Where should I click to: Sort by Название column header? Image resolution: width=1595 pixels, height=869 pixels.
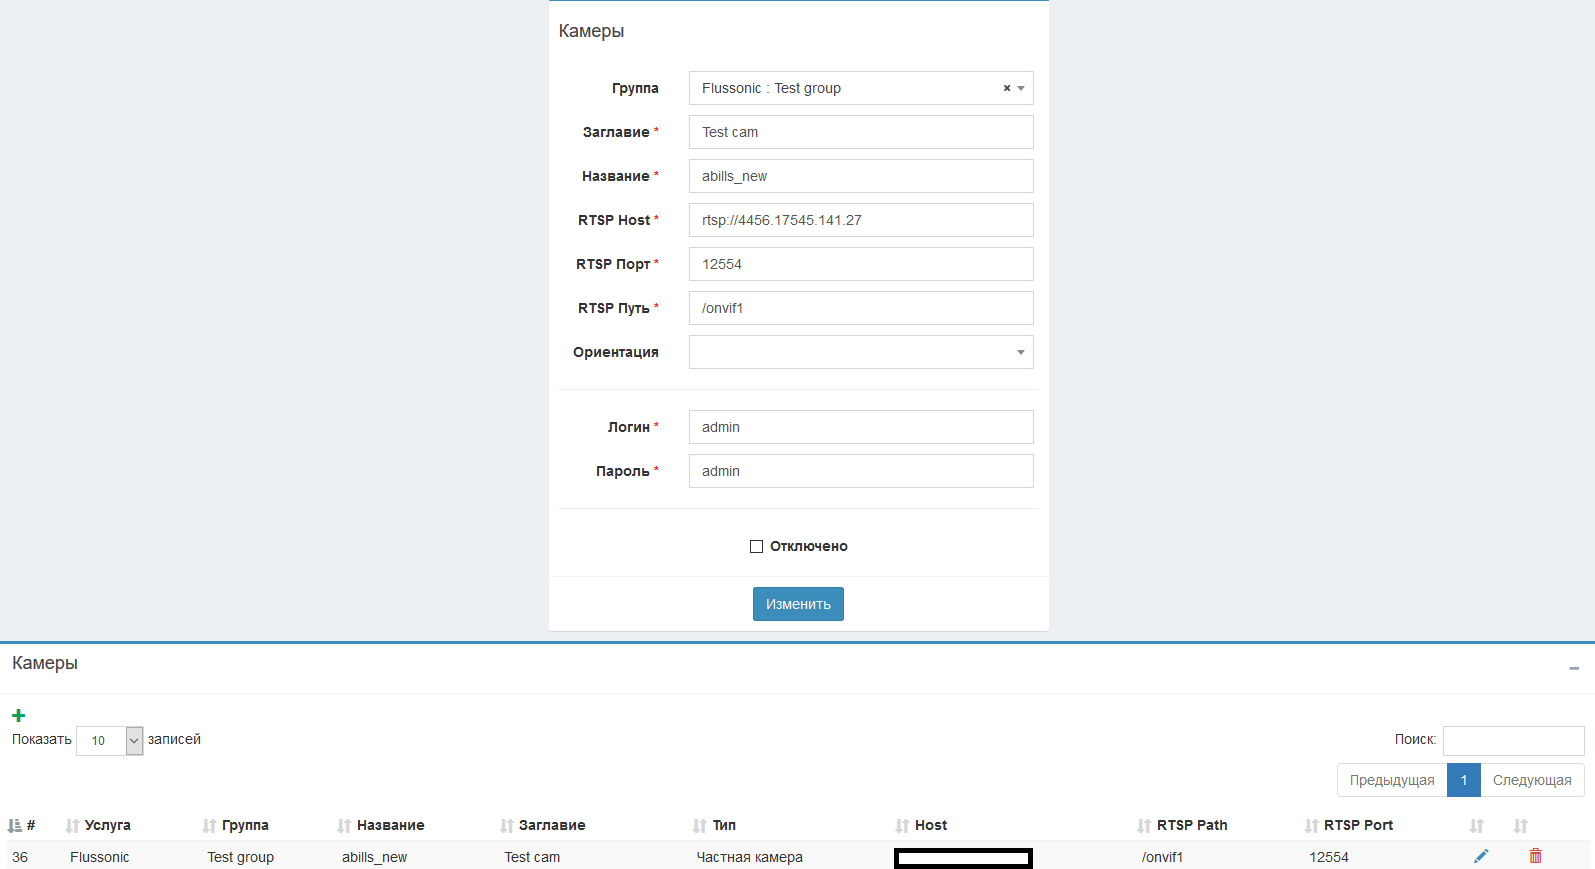click(390, 825)
